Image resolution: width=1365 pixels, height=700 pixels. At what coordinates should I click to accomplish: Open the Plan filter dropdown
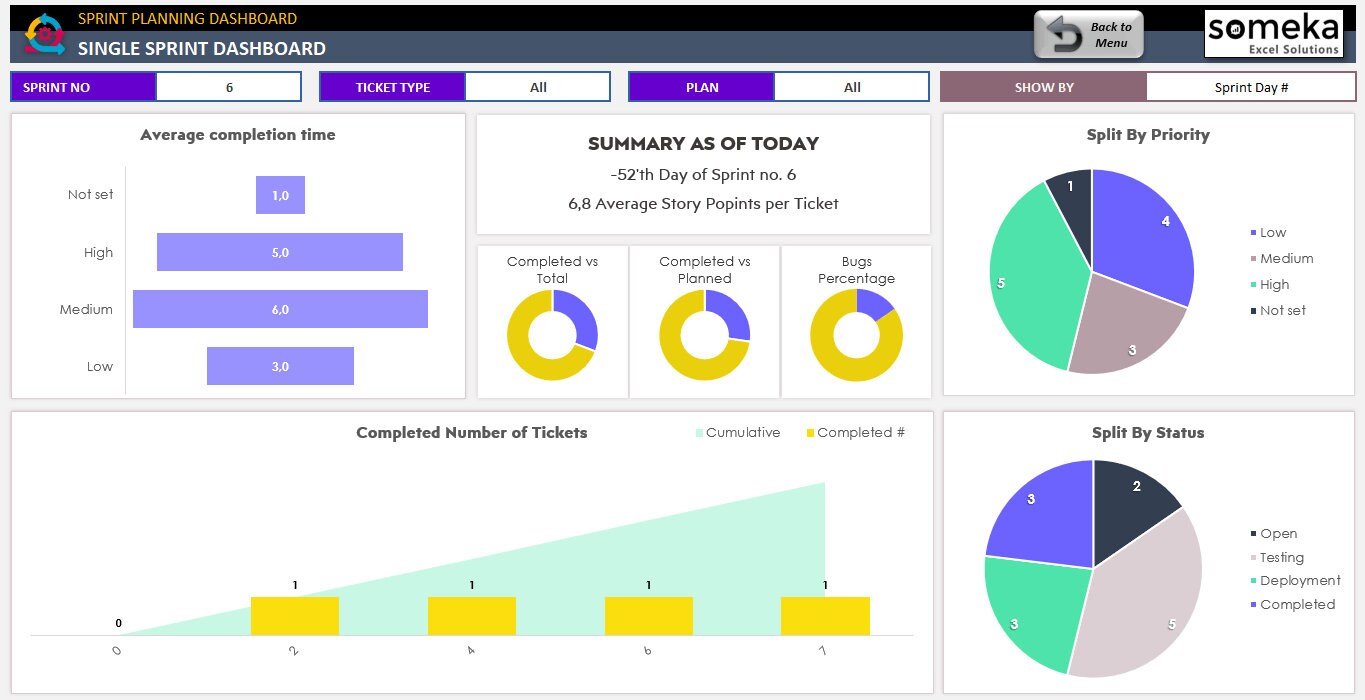coord(851,86)
